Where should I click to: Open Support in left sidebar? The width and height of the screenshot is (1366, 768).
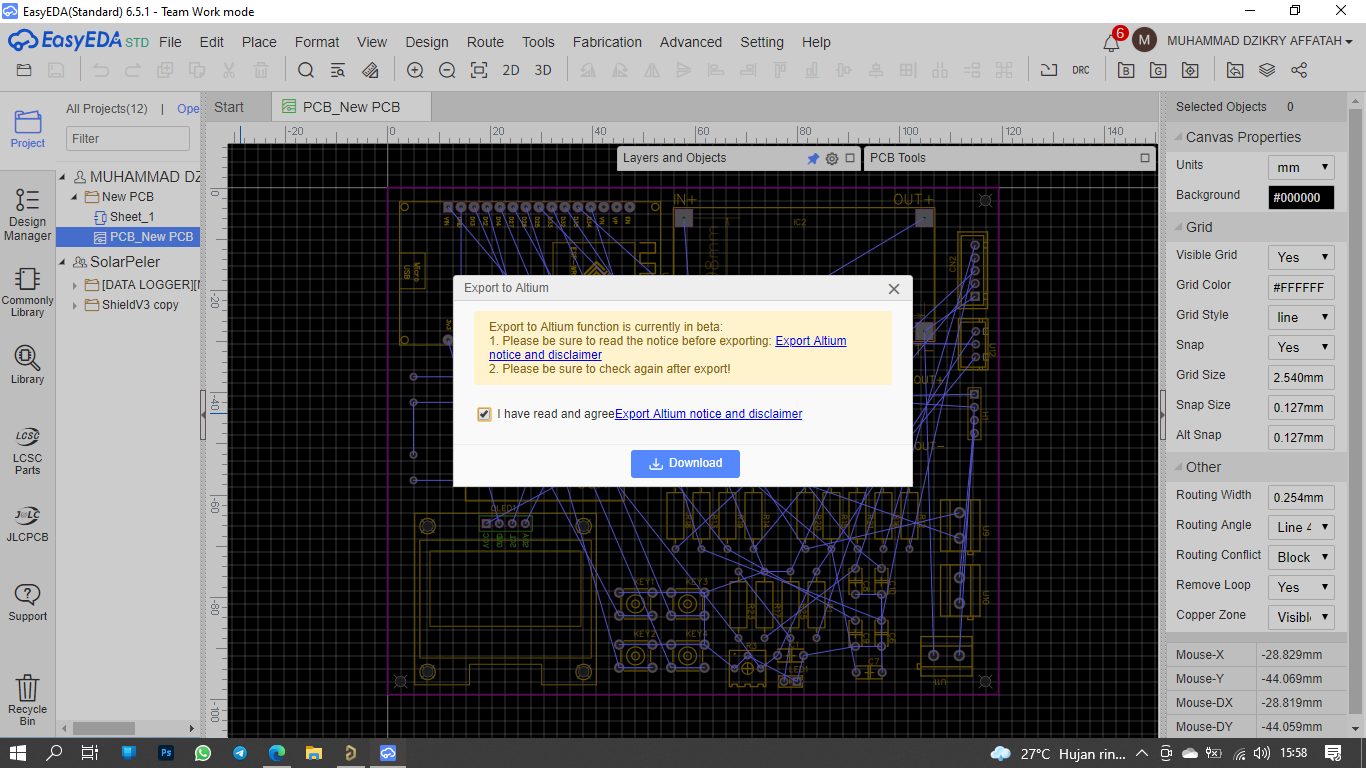(28, 602)
